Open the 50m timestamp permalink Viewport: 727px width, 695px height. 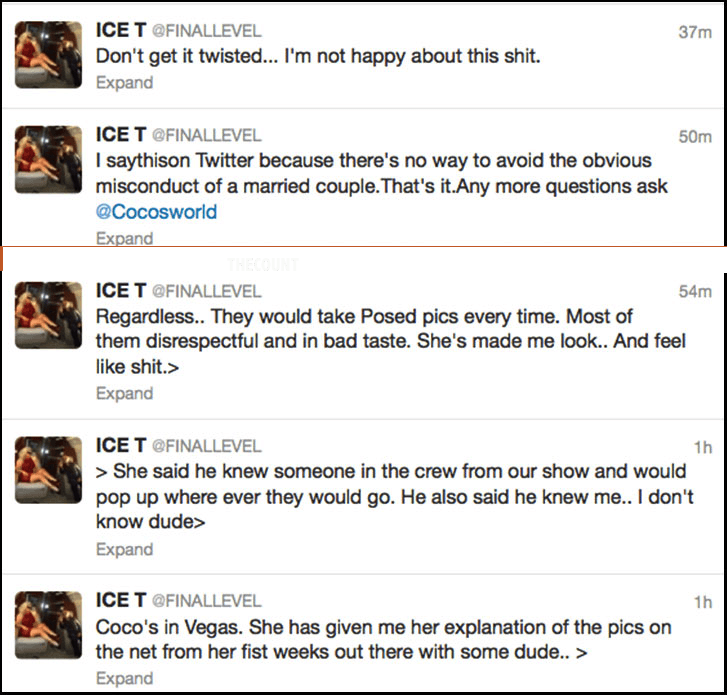(x=694, y=136)
